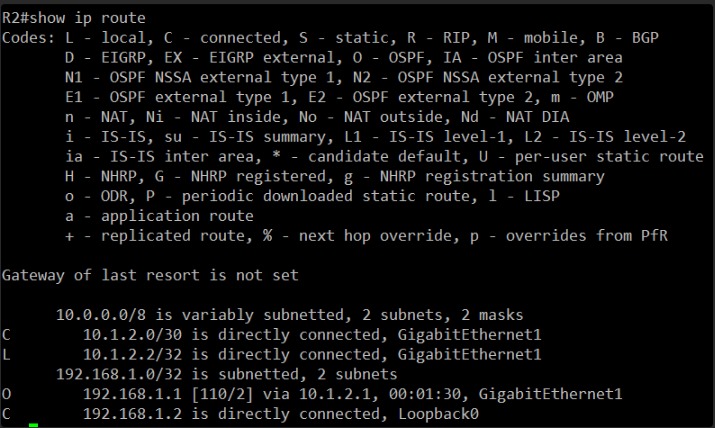This screenshot has width=715, height=428.
Task: Click the [110/2] metric text
Action: point(222,394)
